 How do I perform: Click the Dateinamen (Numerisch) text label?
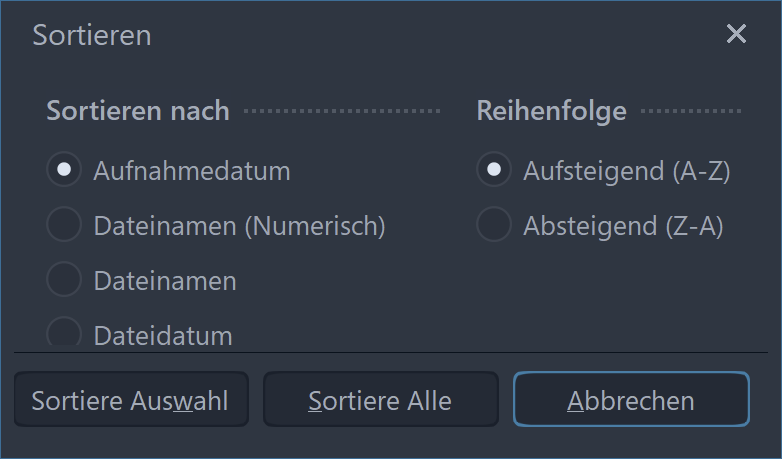click(239, 226)
